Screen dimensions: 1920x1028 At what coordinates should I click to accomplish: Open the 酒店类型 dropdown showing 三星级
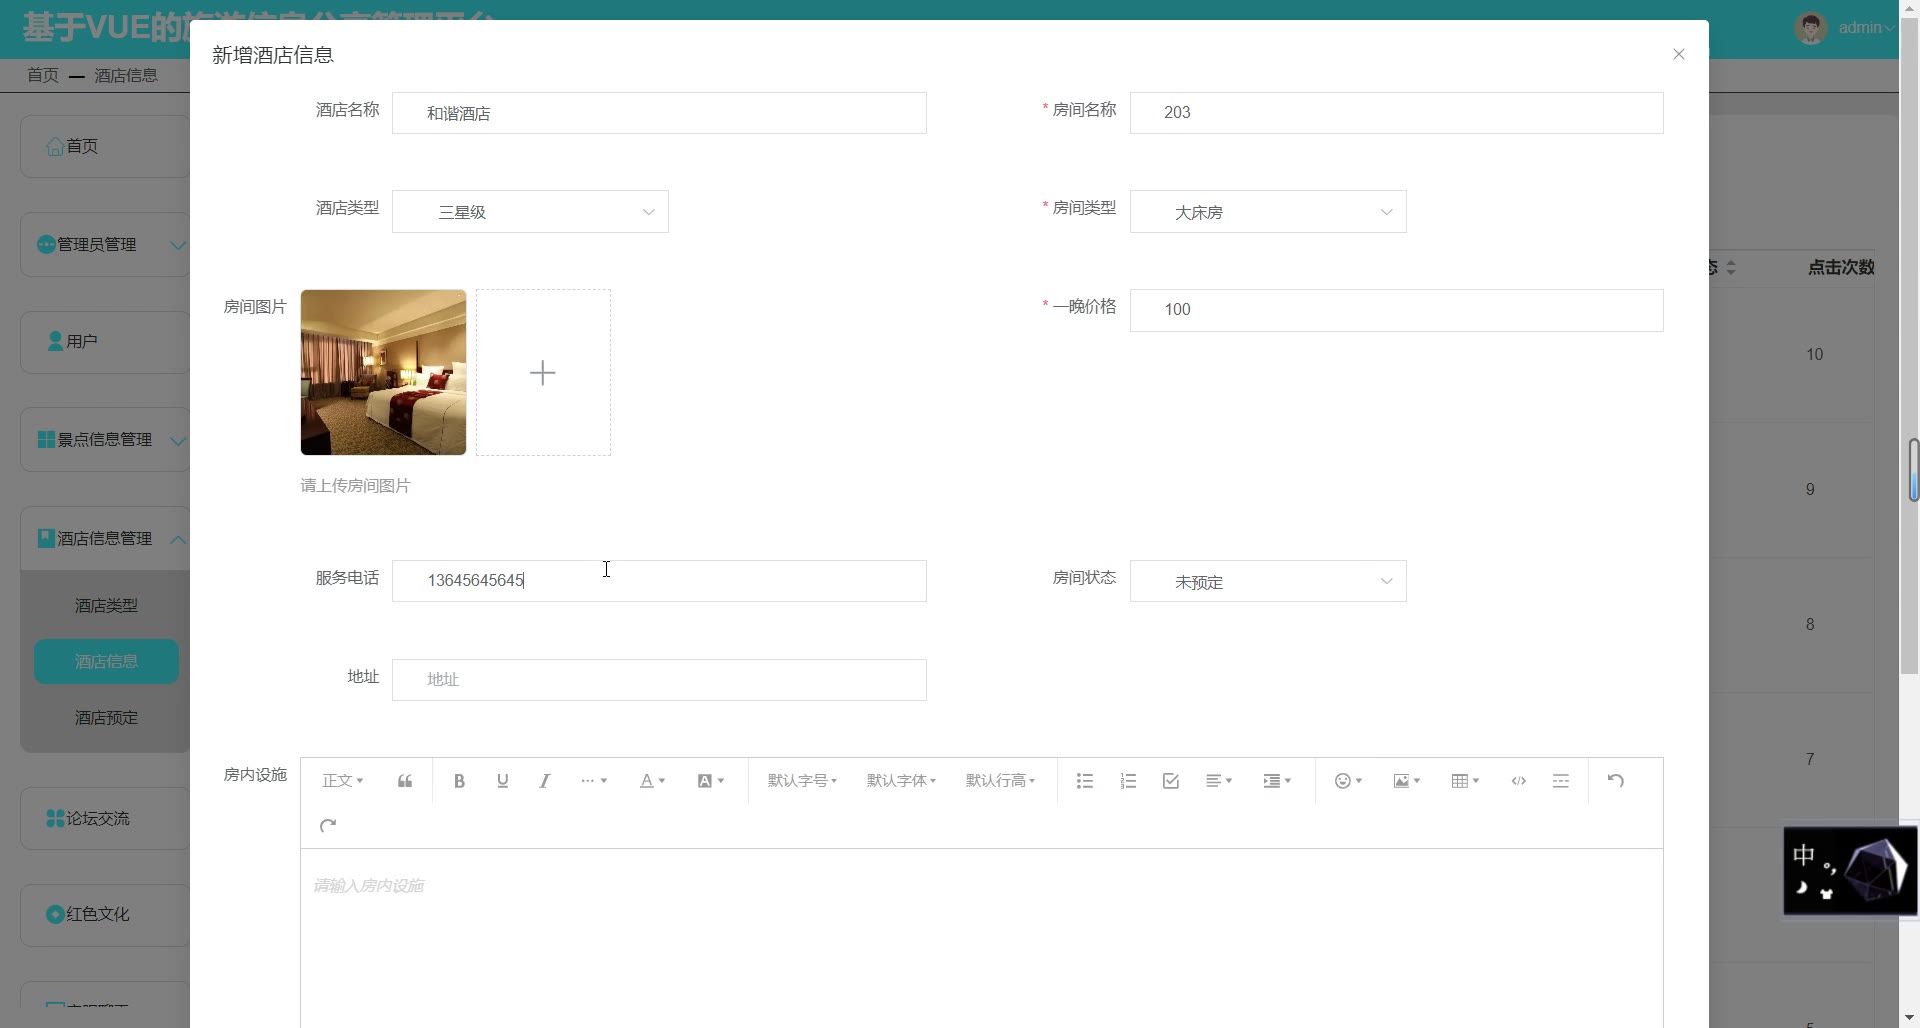[x=530, y=212]
